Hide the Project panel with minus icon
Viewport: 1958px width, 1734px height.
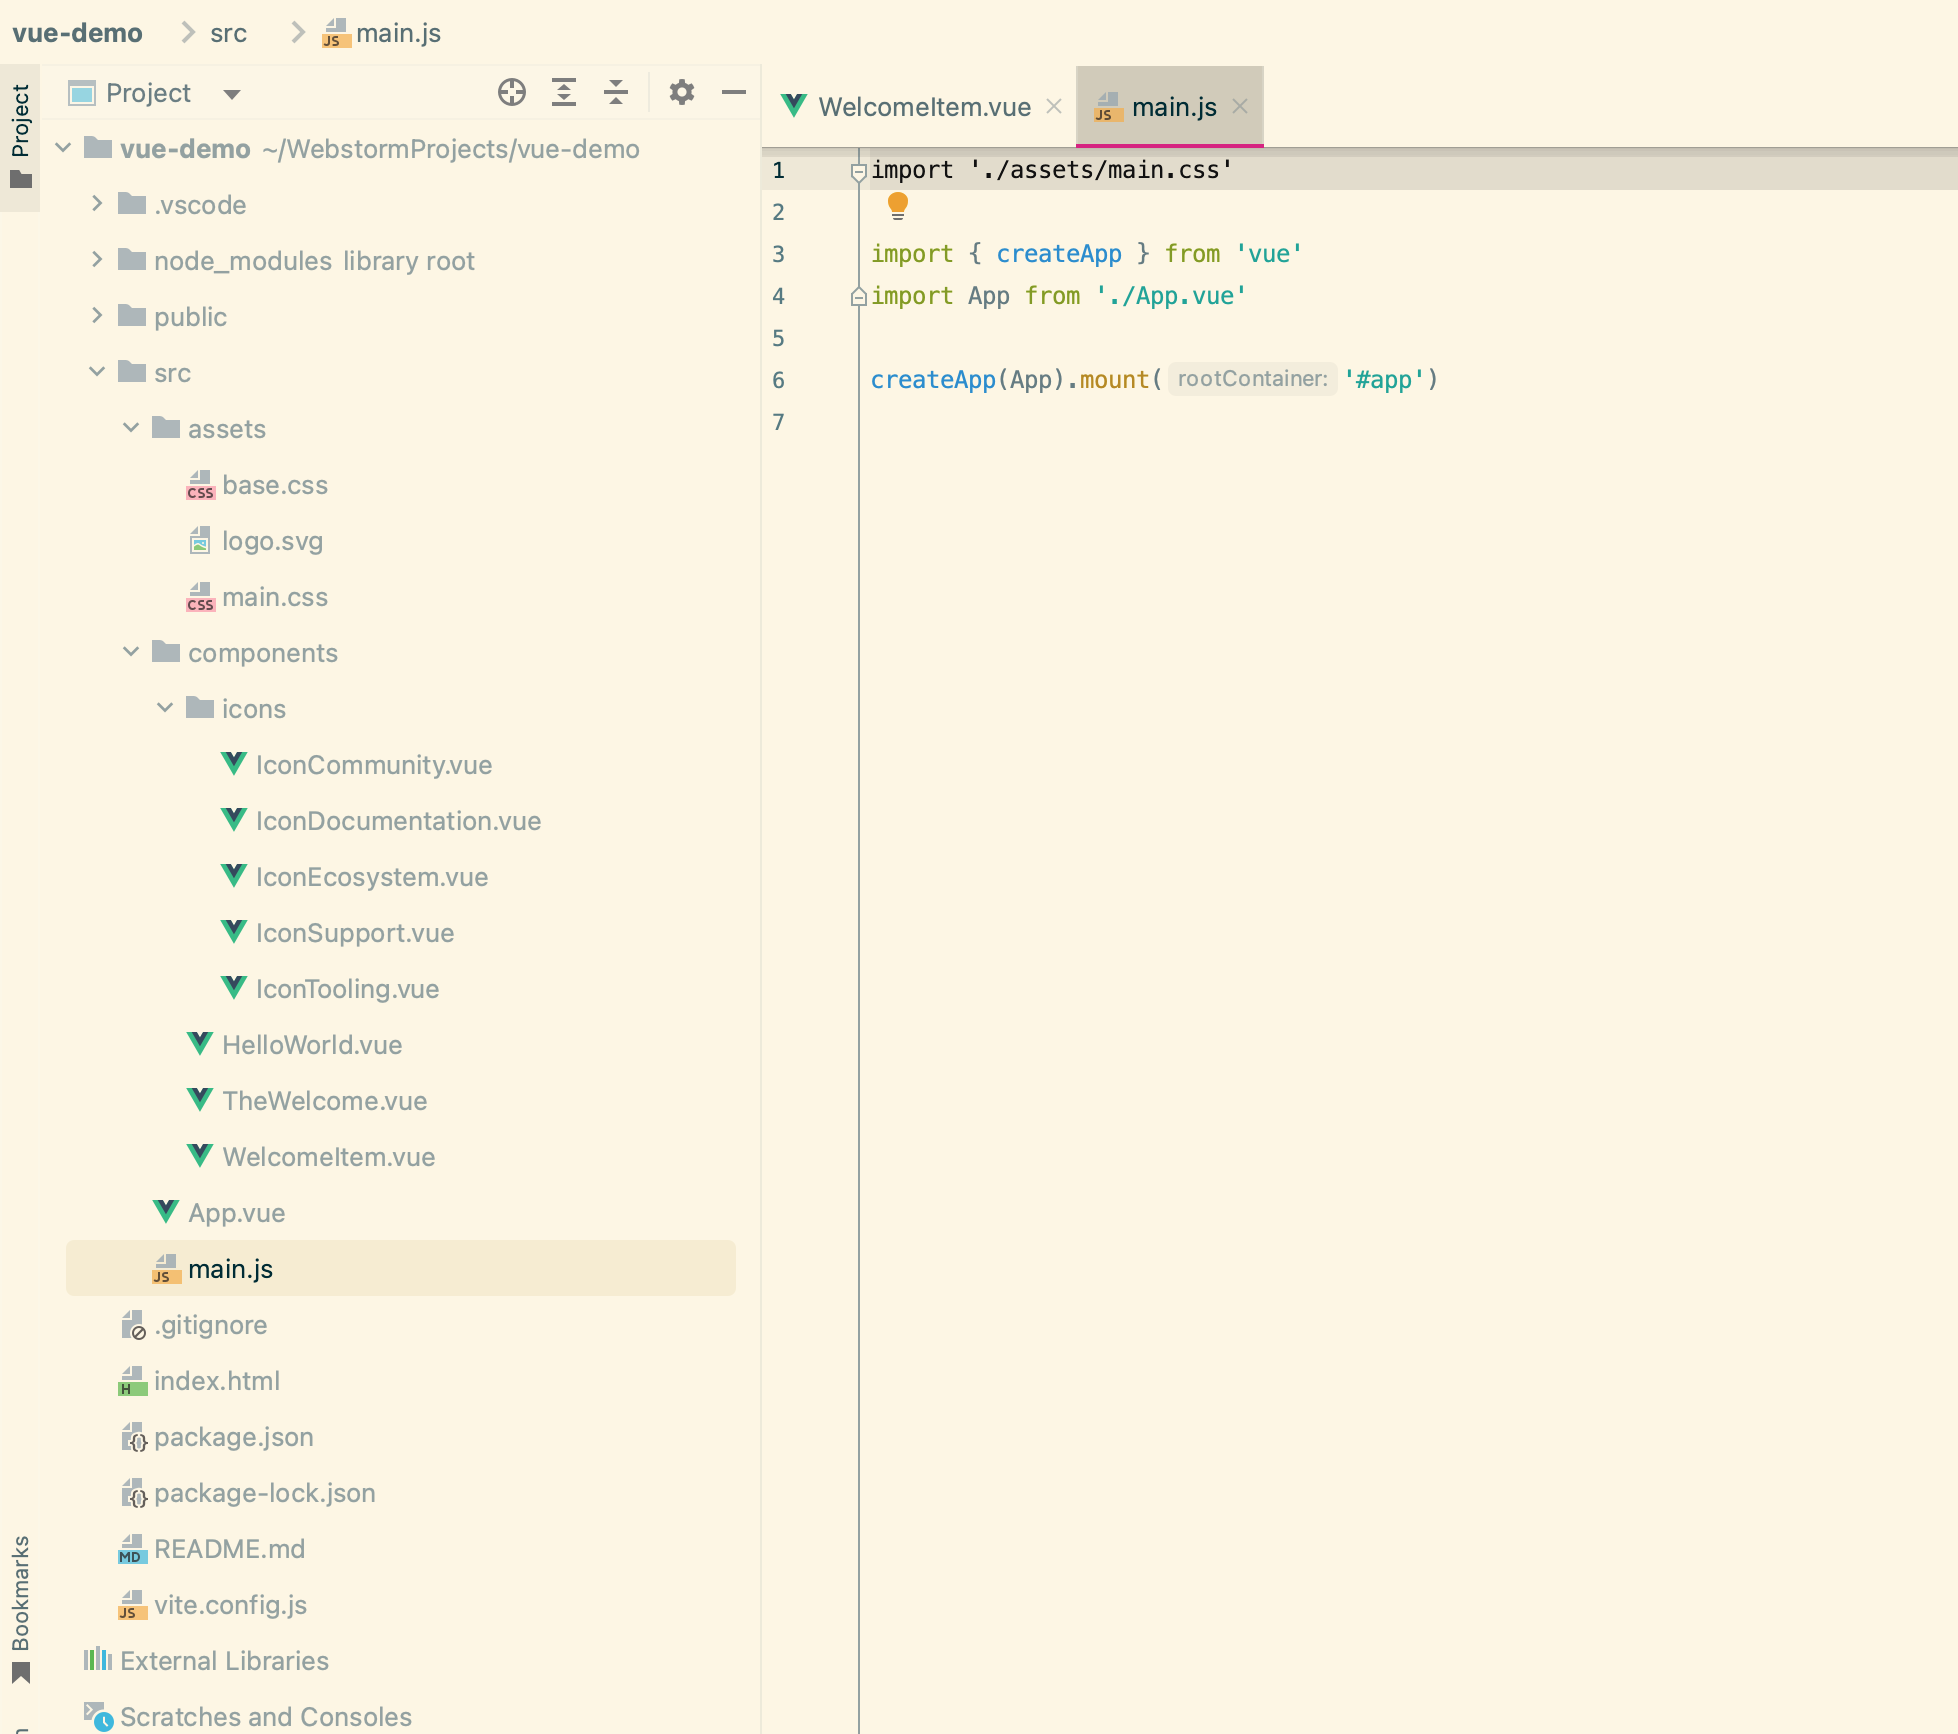tap(734, 93)
